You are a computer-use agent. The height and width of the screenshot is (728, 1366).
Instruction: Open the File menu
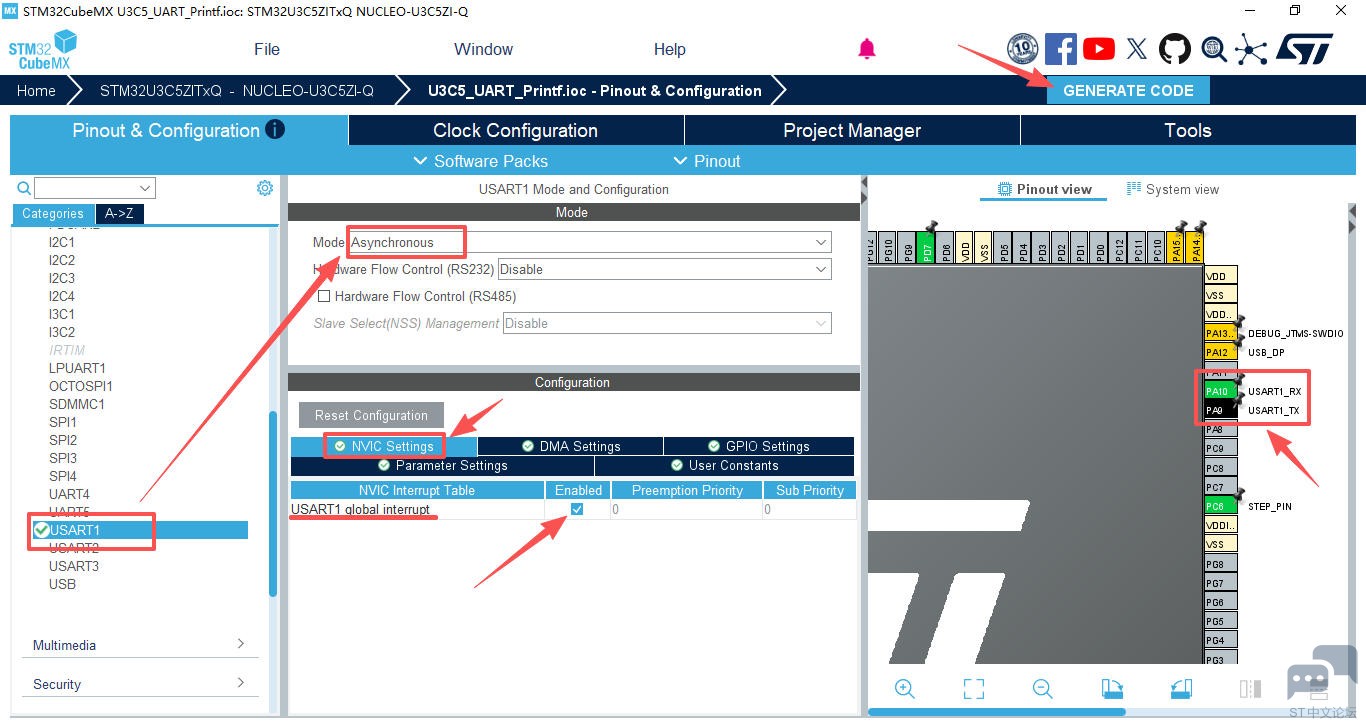(x=267, y=49)
